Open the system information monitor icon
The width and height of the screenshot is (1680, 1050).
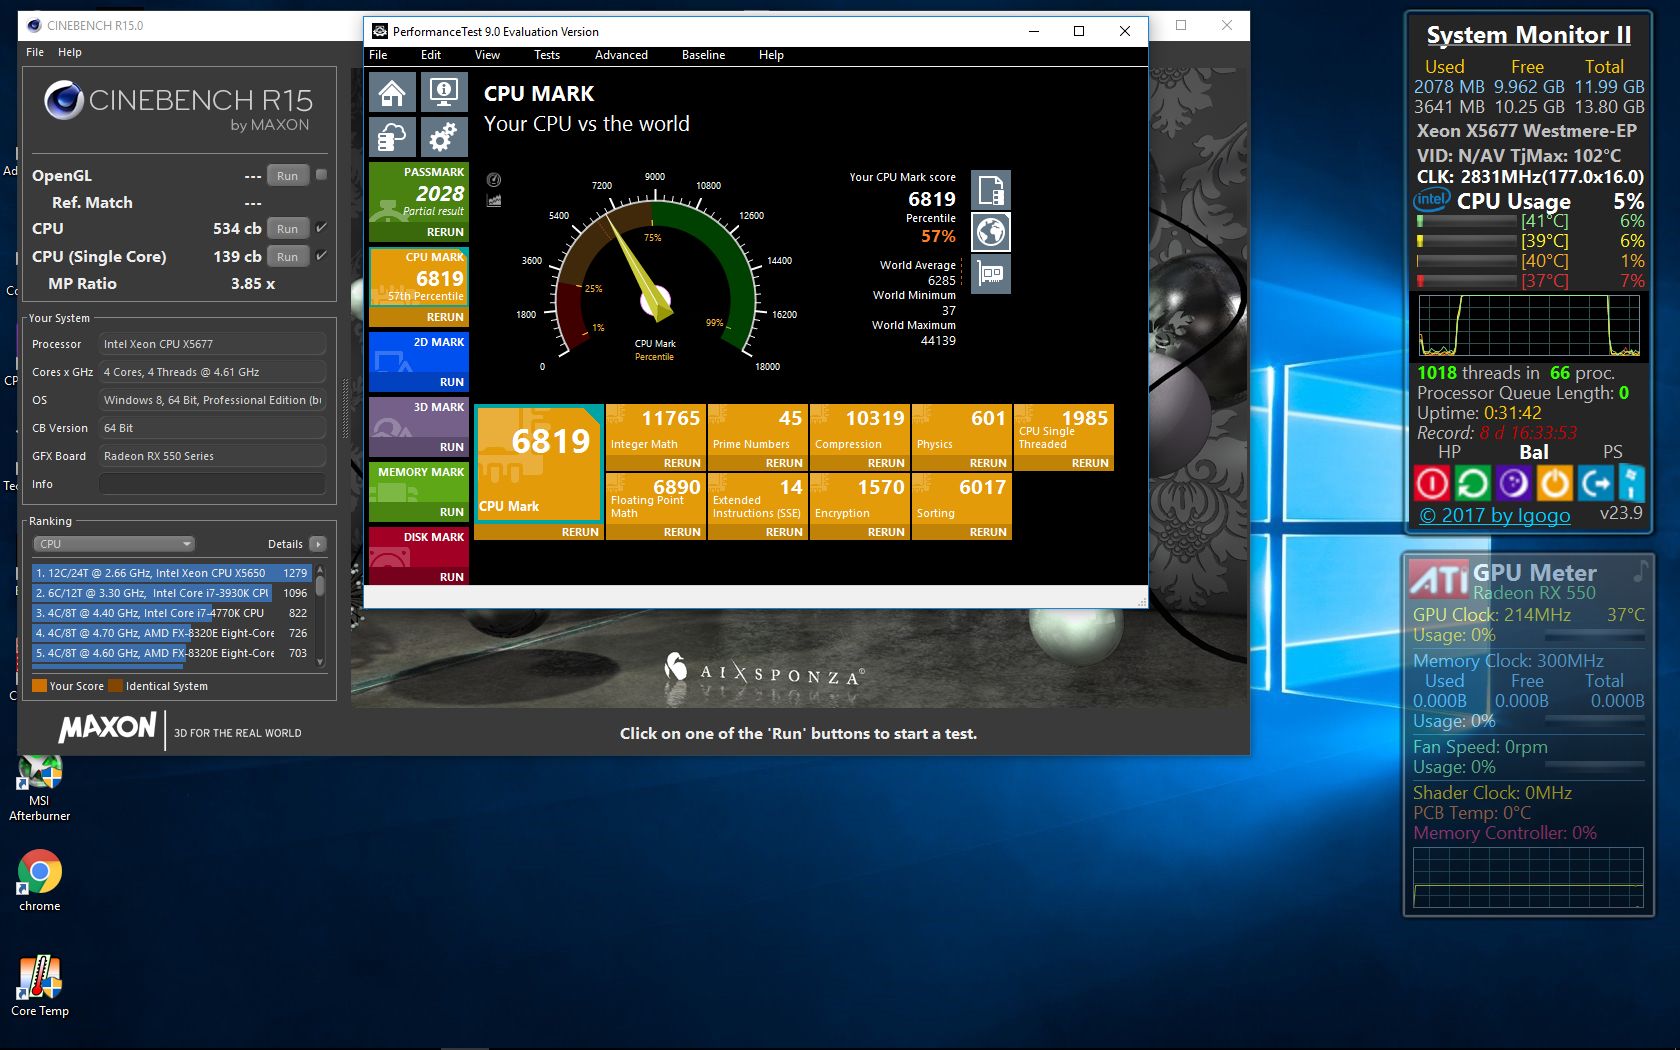(x=443, y=93)
